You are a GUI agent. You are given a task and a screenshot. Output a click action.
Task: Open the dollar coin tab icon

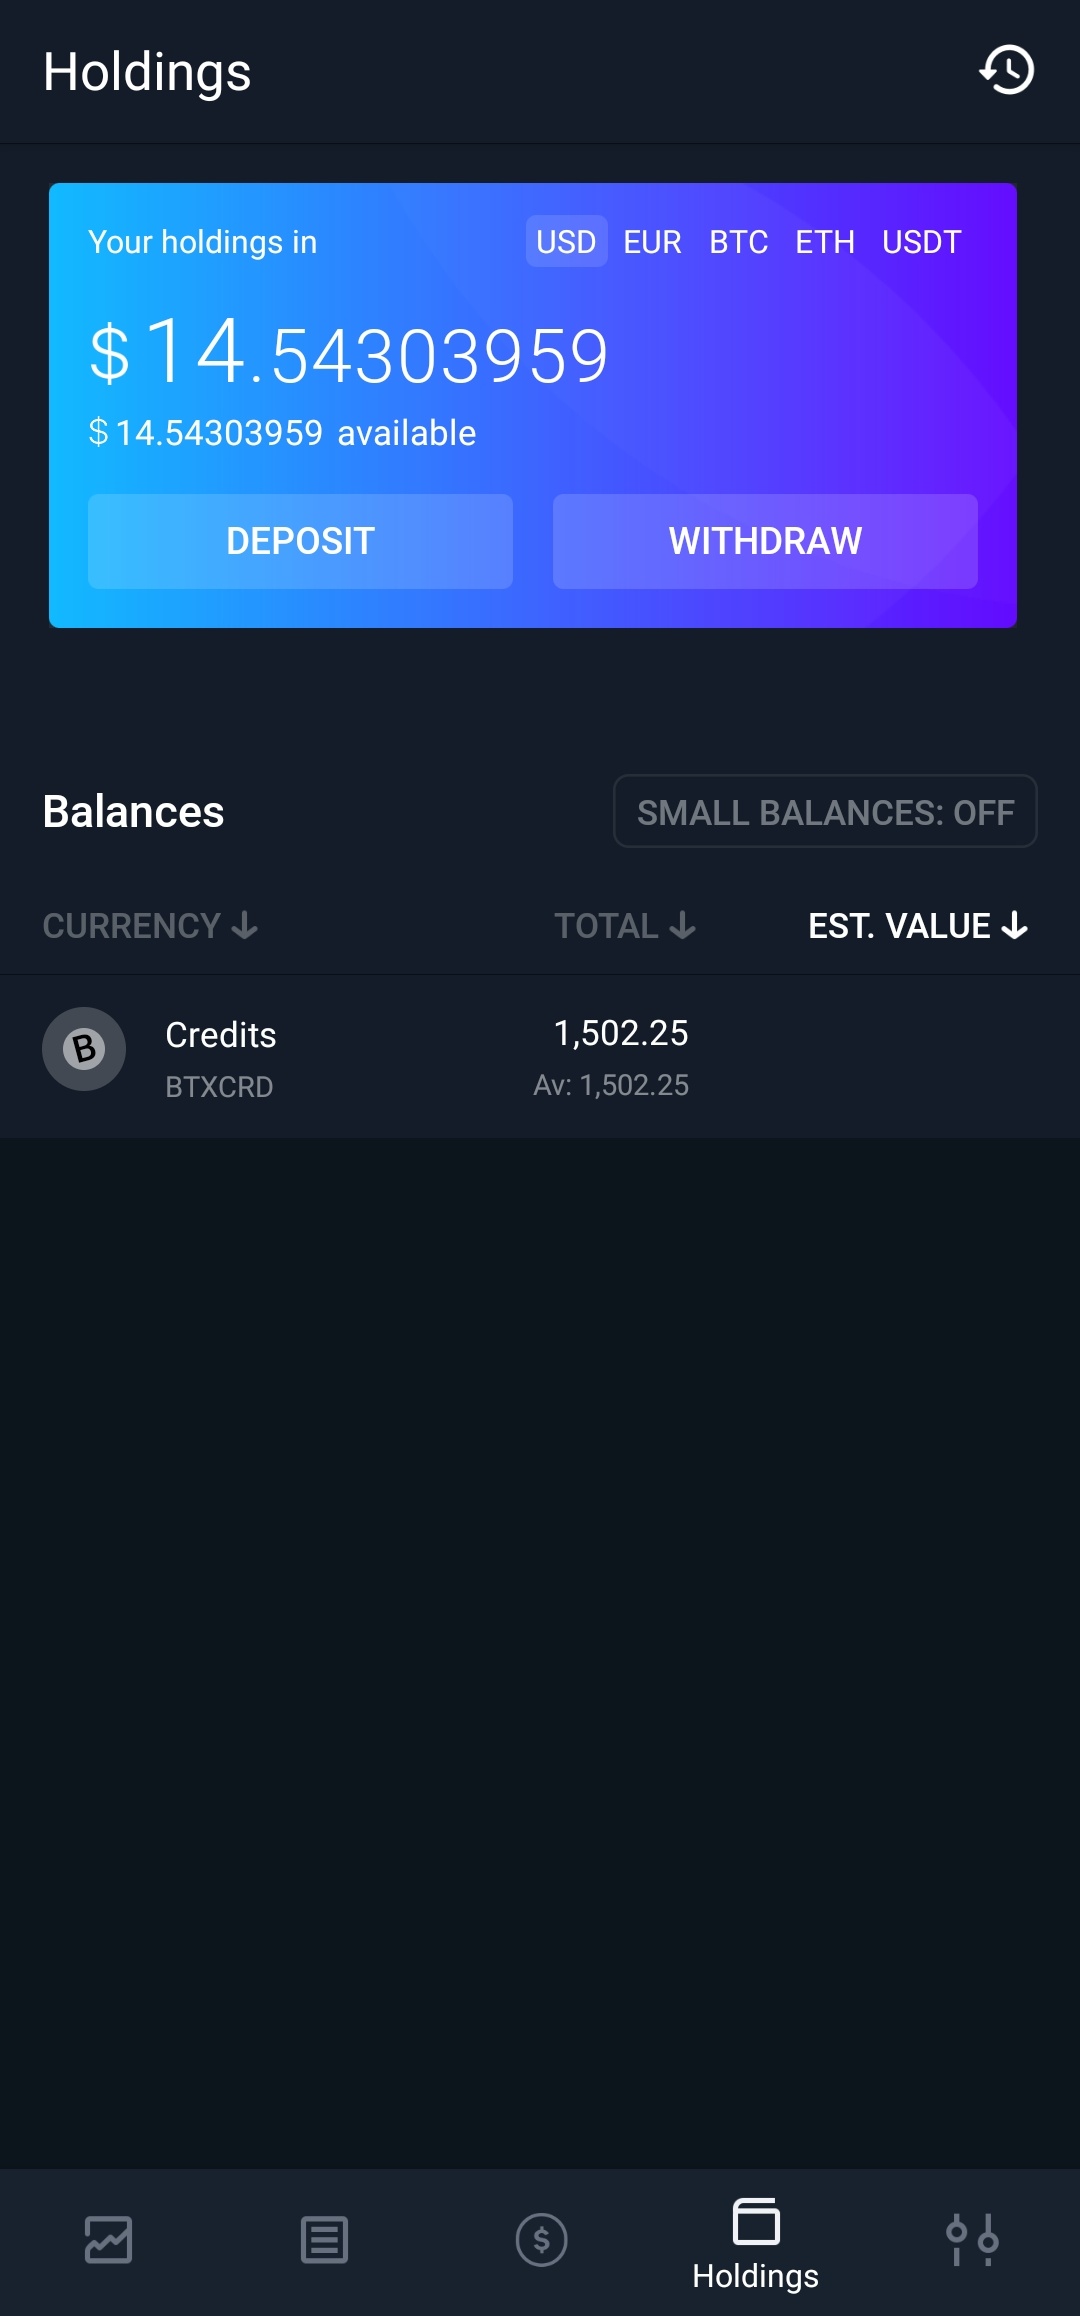tap(541, 2240)
